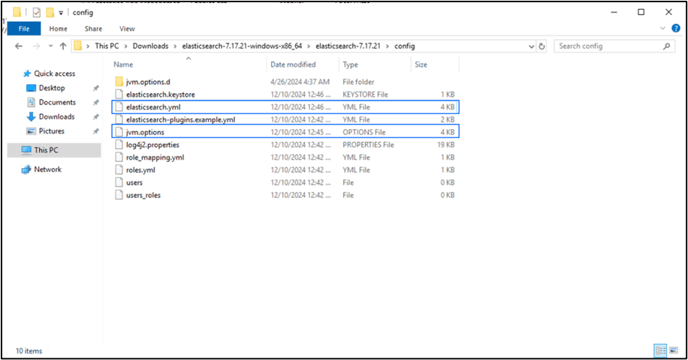This screenshot has width=688, height=360.
Task: Click the File folder type cell
Action: click(358, 82)
